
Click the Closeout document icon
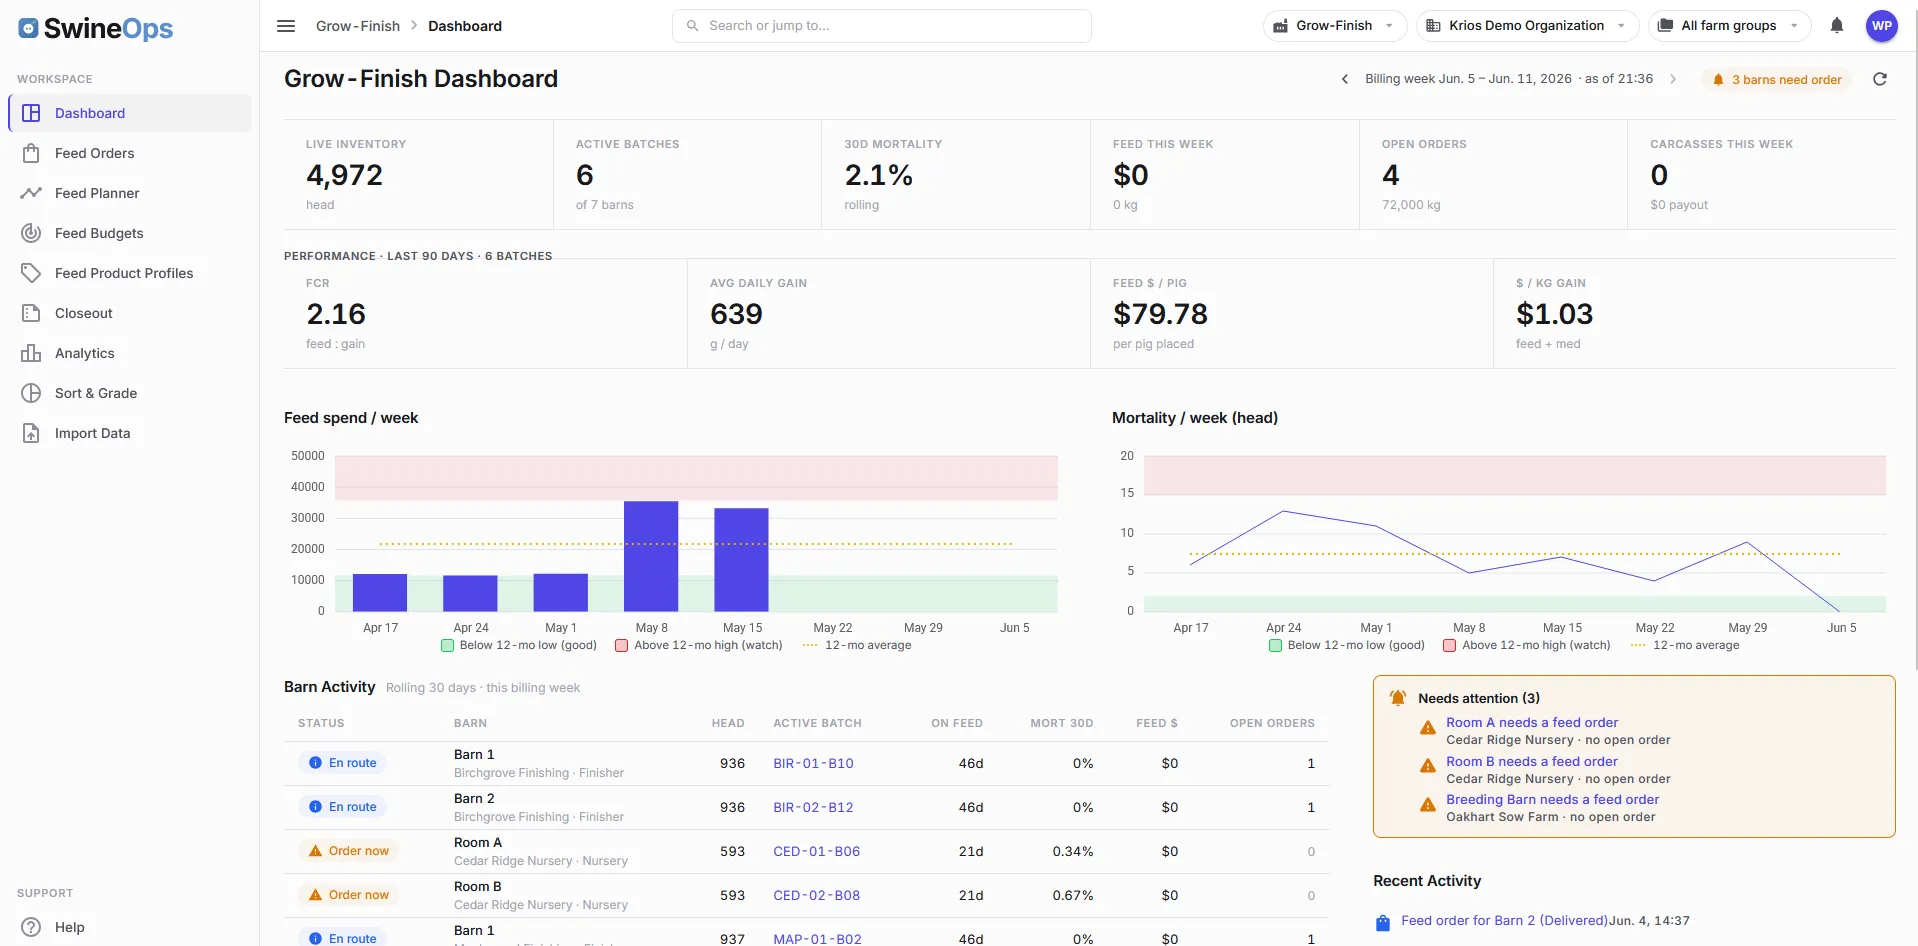(x=31, y=313)
